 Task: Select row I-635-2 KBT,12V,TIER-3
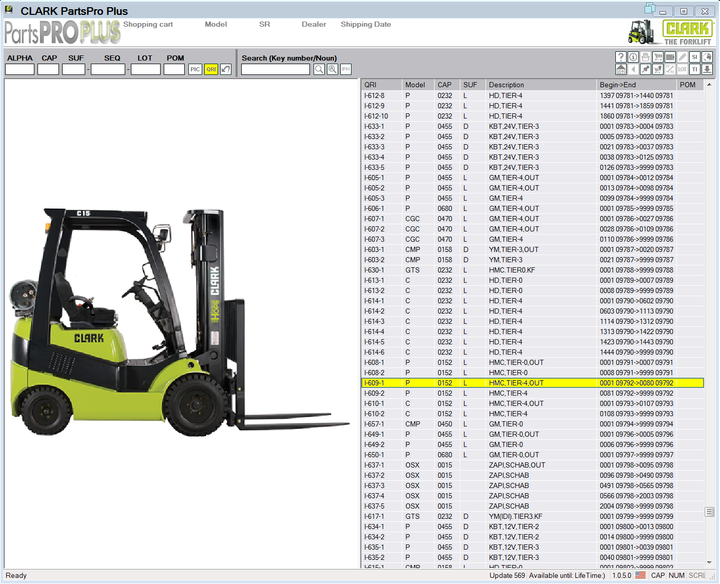pyautogui.click(x=533, y=557)
